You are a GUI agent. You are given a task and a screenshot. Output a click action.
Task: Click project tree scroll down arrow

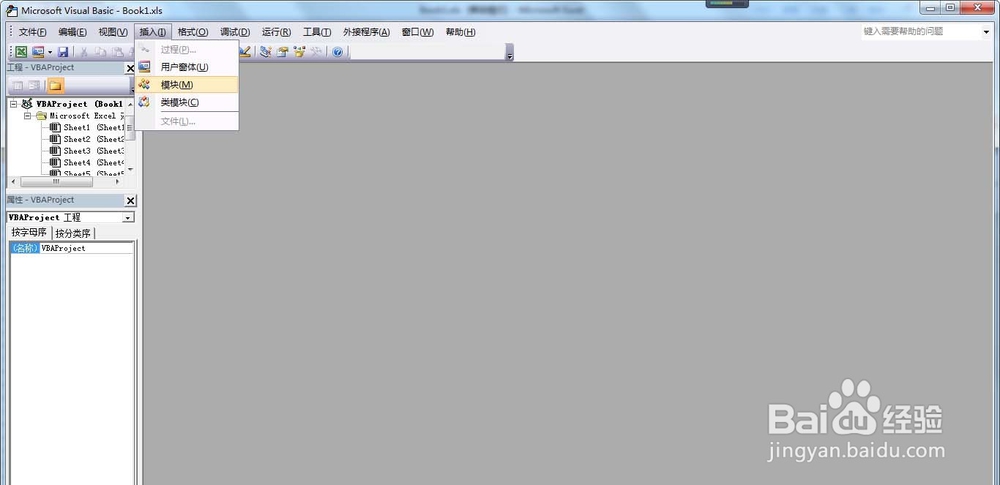(130, 169)
